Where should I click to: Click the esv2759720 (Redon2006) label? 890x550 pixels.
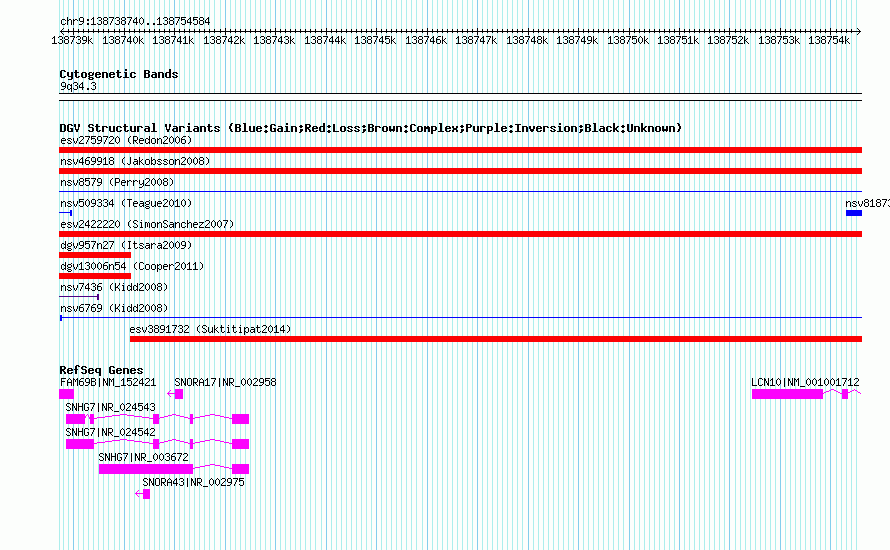coord(126,140)
